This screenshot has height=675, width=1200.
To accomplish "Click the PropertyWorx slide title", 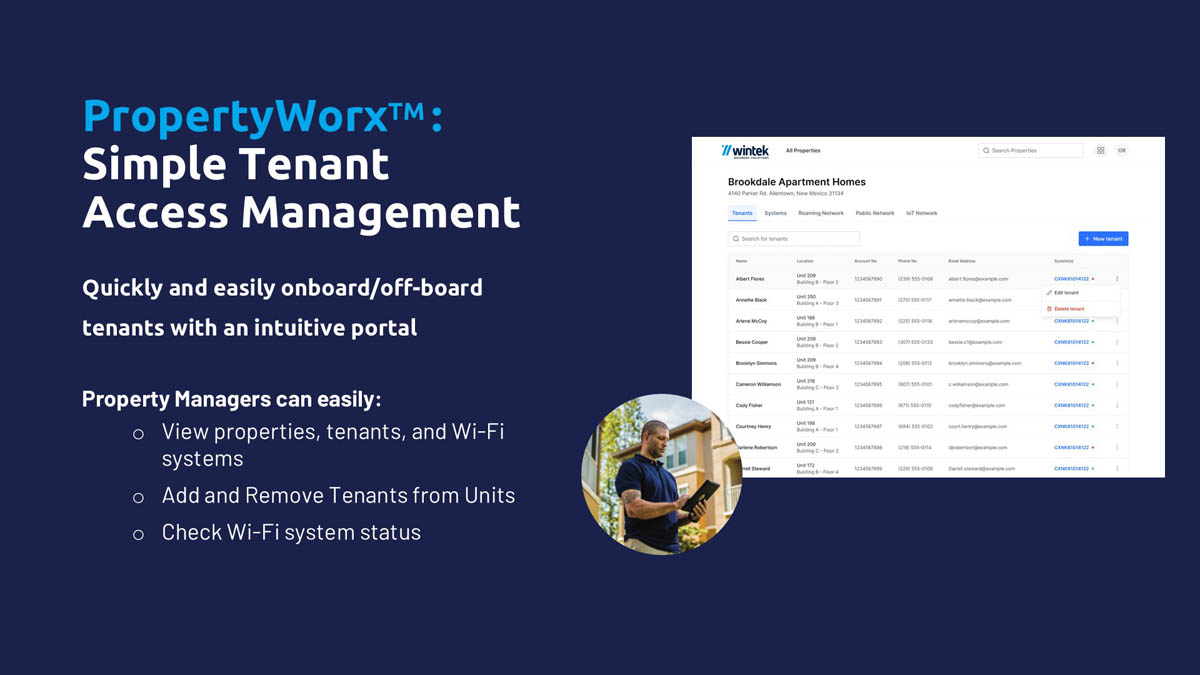I will (x=301, y=164).
